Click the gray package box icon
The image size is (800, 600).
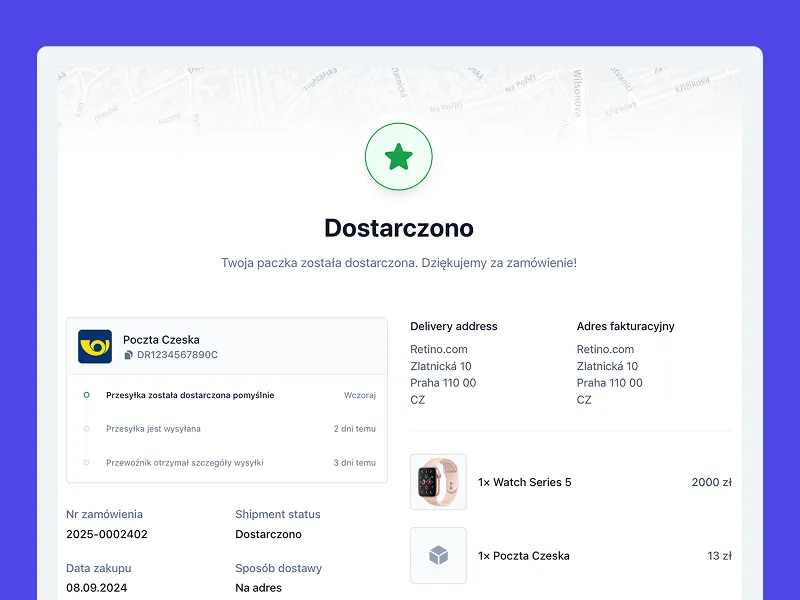(438, 555)
